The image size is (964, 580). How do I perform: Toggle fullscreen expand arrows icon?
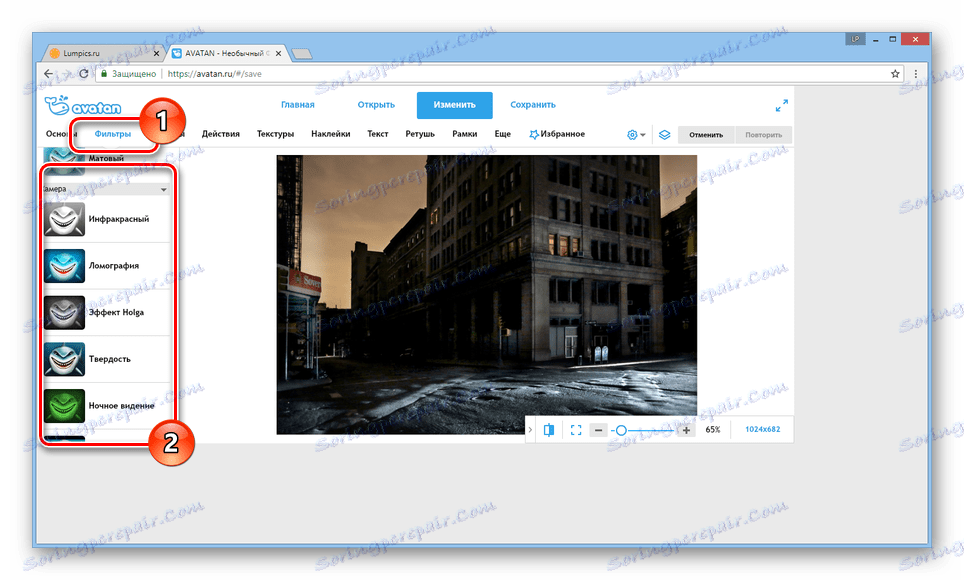781,106
